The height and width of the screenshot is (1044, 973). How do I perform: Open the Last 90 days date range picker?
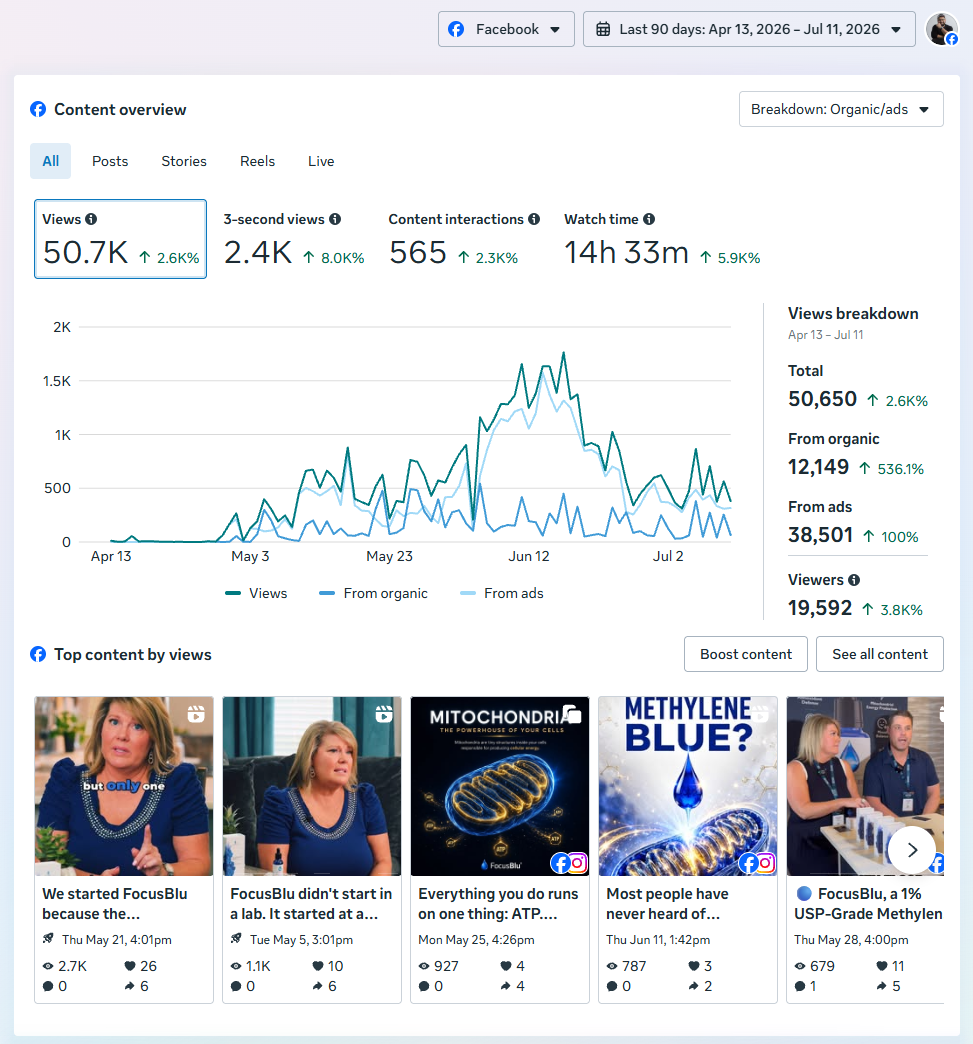(x=749, y=29)
